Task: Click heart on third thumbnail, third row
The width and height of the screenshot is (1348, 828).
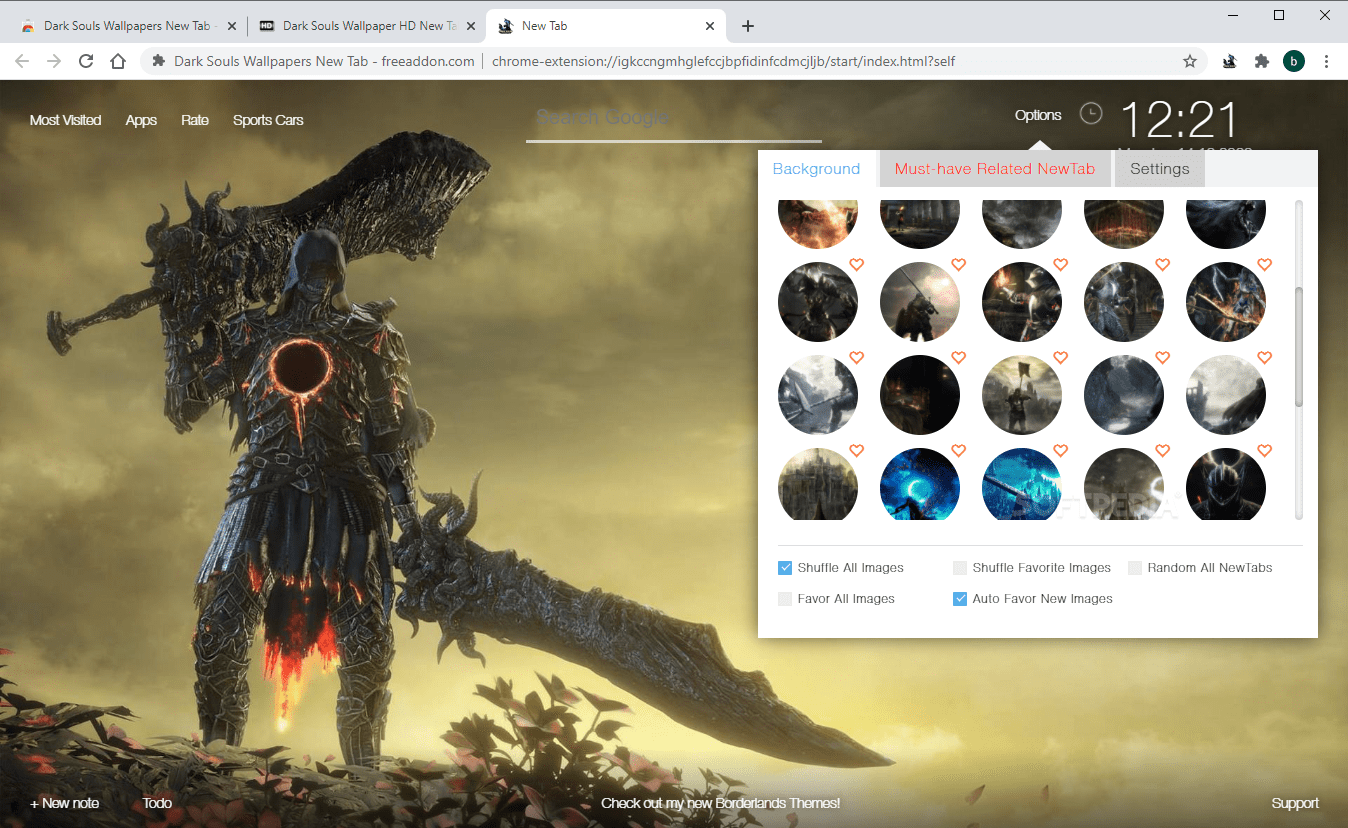Action: [x=1060, y=358]
